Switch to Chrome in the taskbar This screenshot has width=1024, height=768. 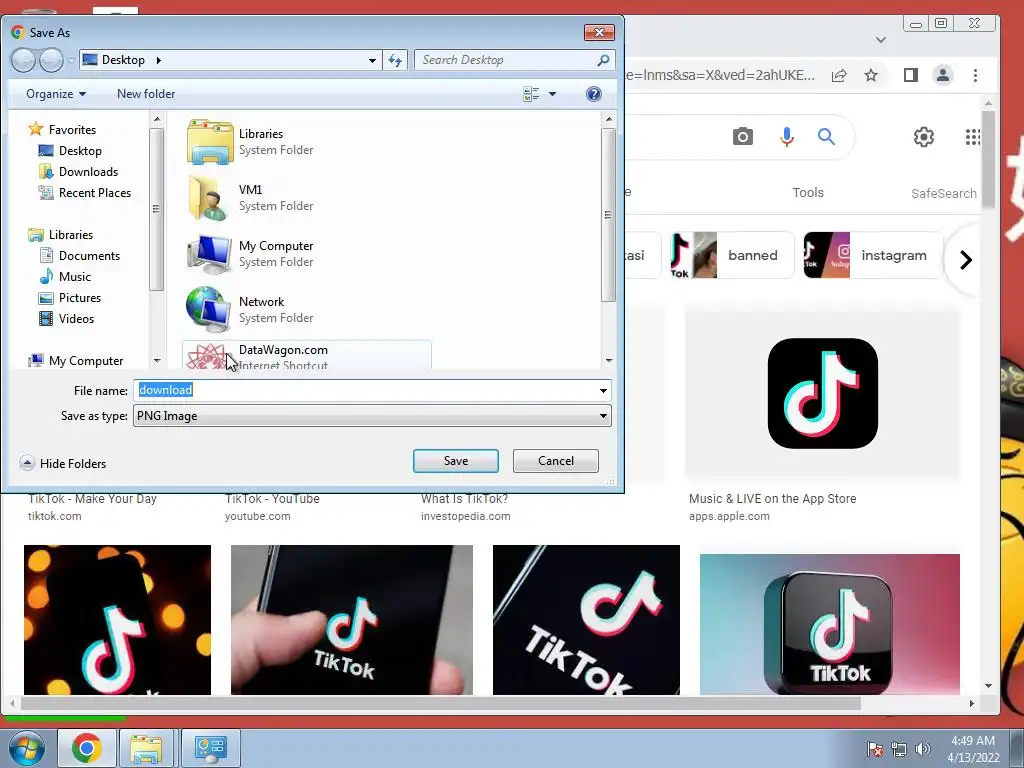pyautogui.click(x=87, y=748)
